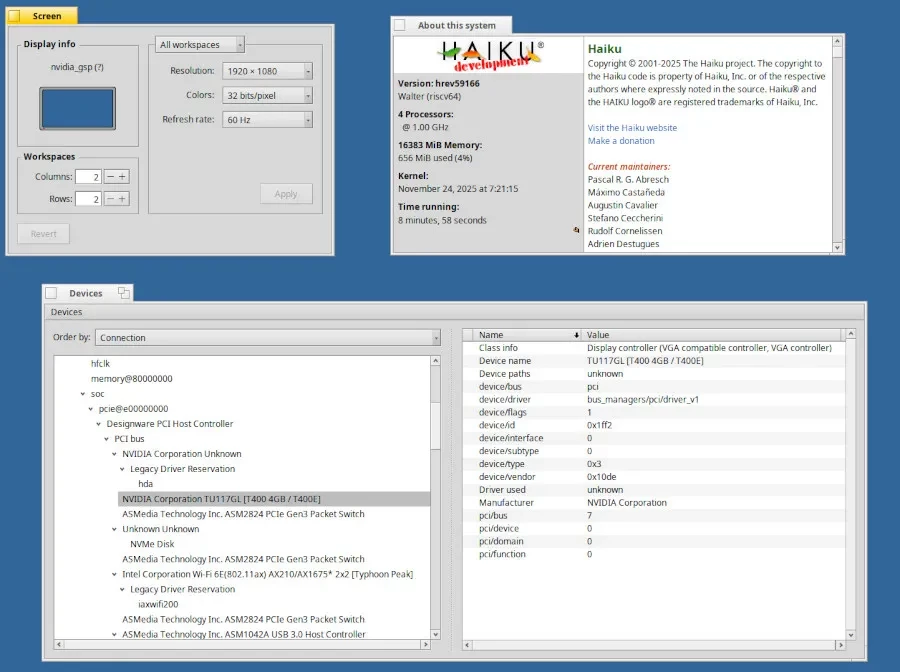Open the All workspaces selector
This screenshot has width=900, height=672.
tap(200, 45)
